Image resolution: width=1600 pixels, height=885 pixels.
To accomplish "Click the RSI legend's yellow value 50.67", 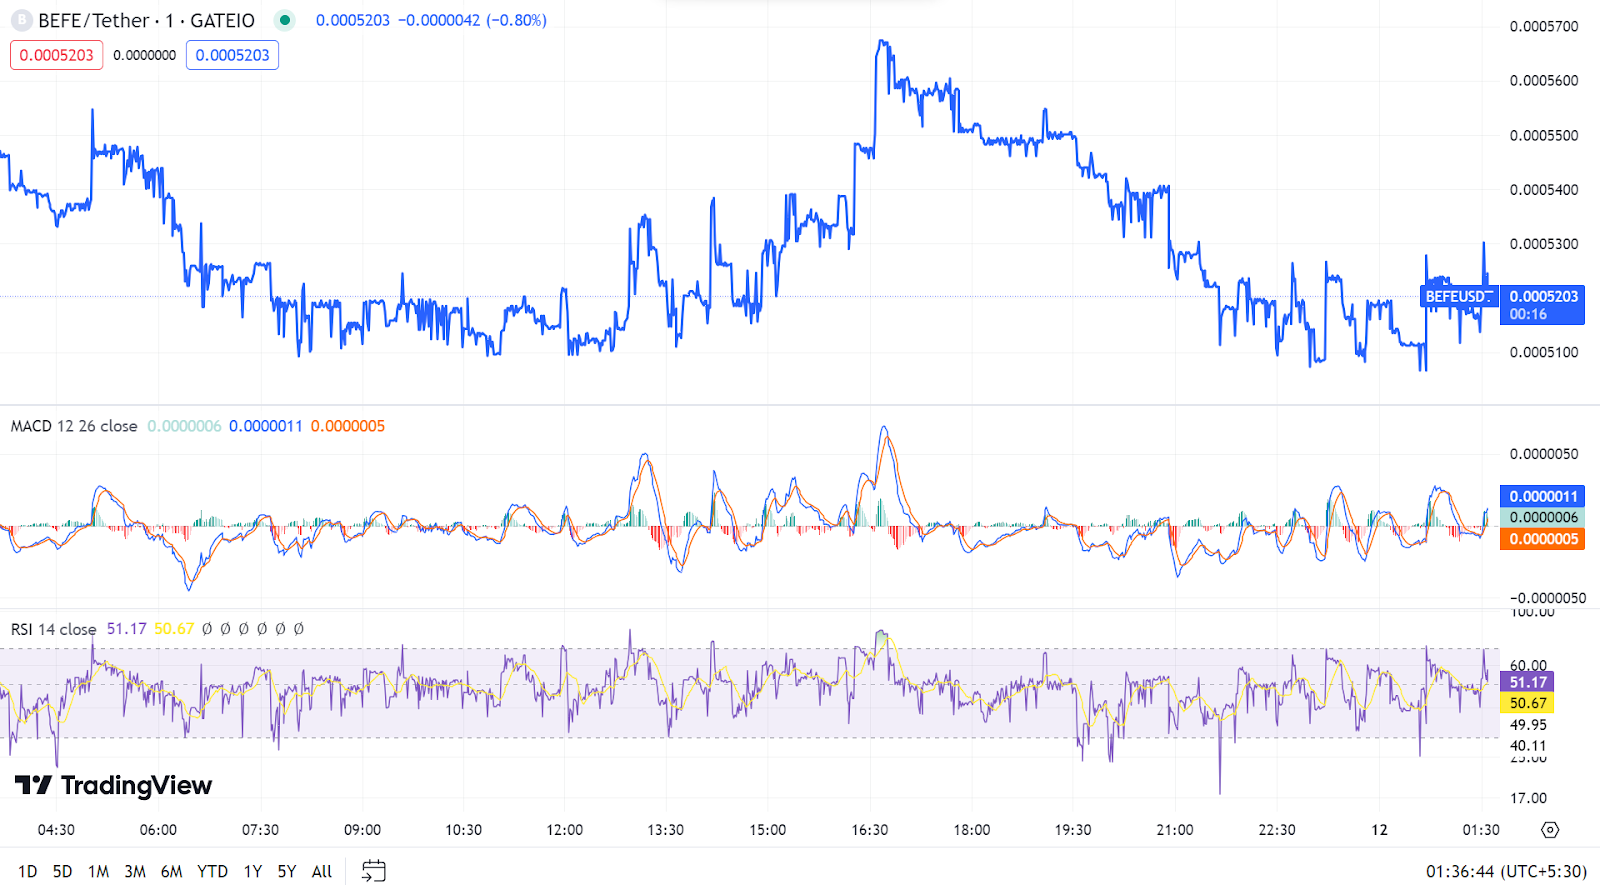I will (x=174, y=629).
